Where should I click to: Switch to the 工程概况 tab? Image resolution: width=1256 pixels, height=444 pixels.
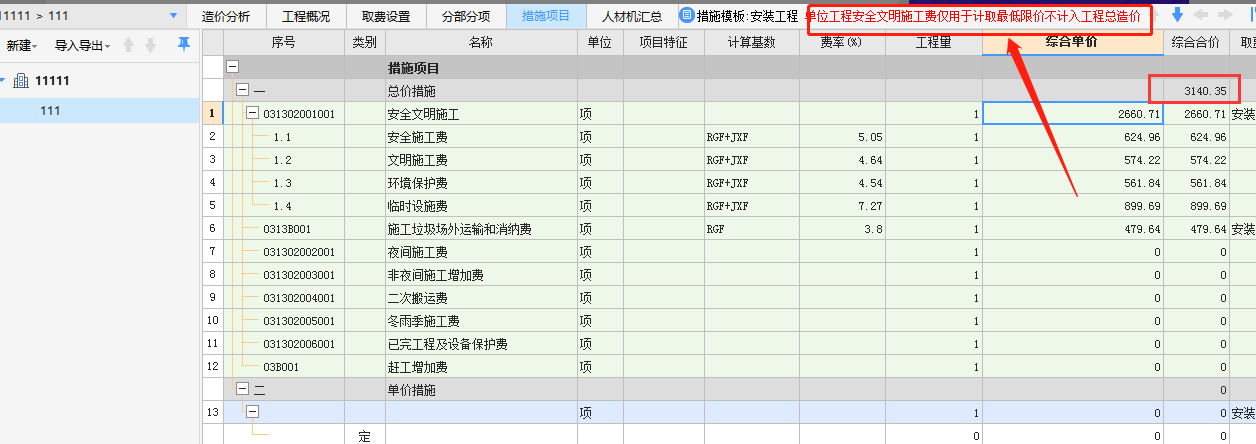click(306, 16)
